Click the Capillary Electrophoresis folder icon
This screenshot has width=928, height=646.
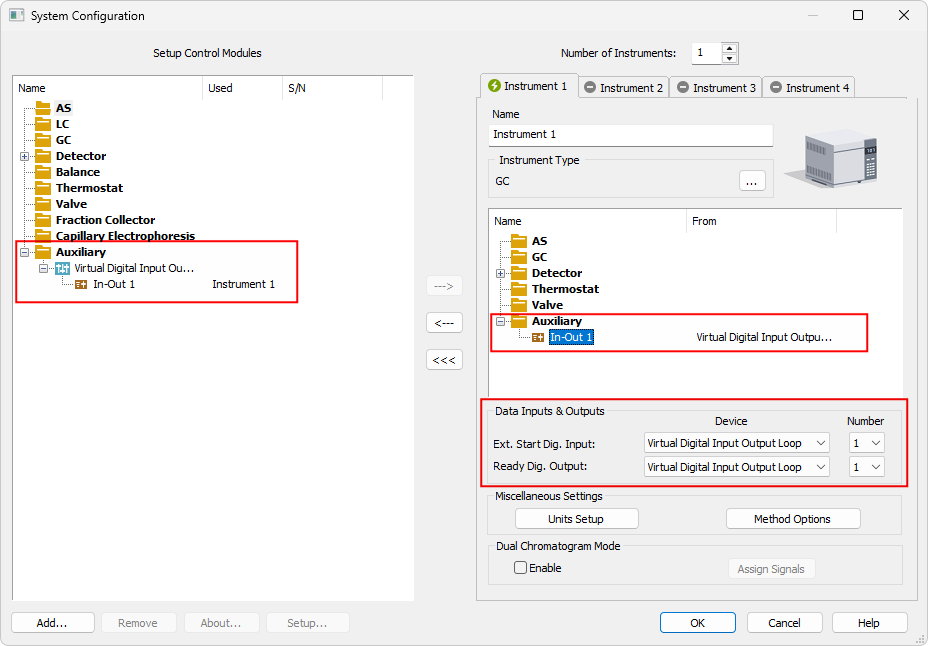pyautogui.click(x=42, y=236)
